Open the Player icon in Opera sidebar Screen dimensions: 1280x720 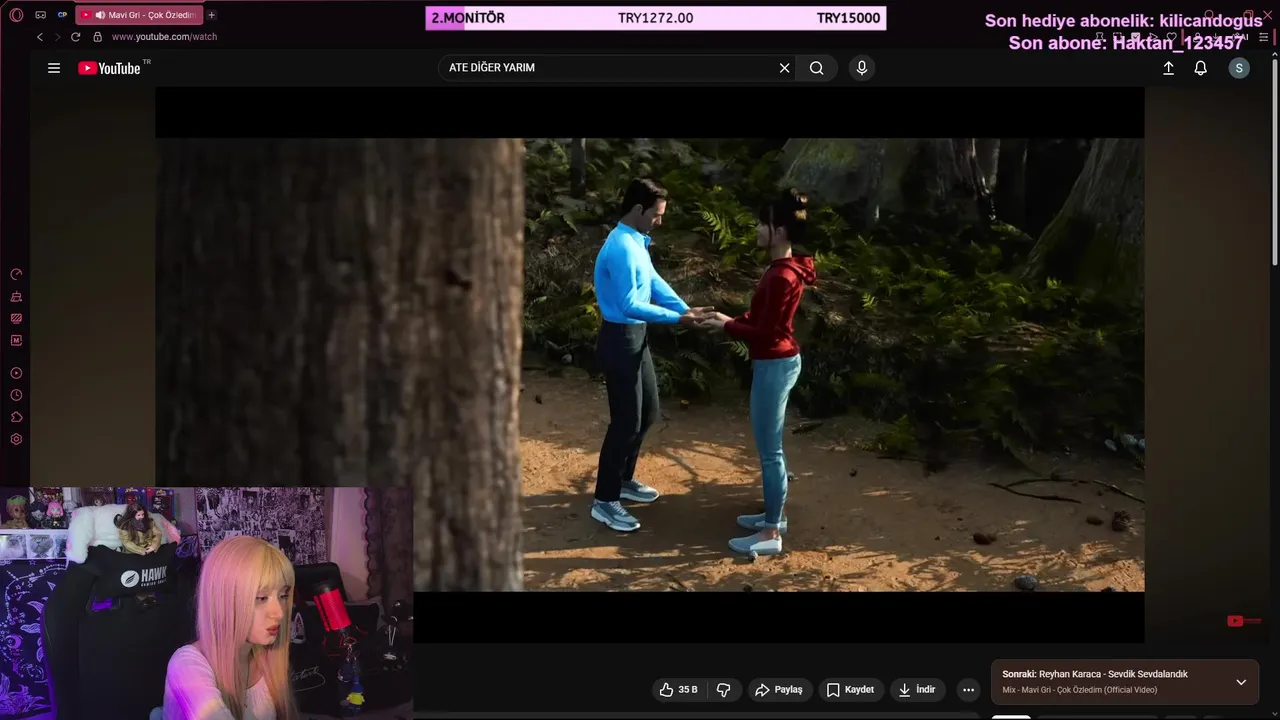pyautogui.click(x=16, y=373)
